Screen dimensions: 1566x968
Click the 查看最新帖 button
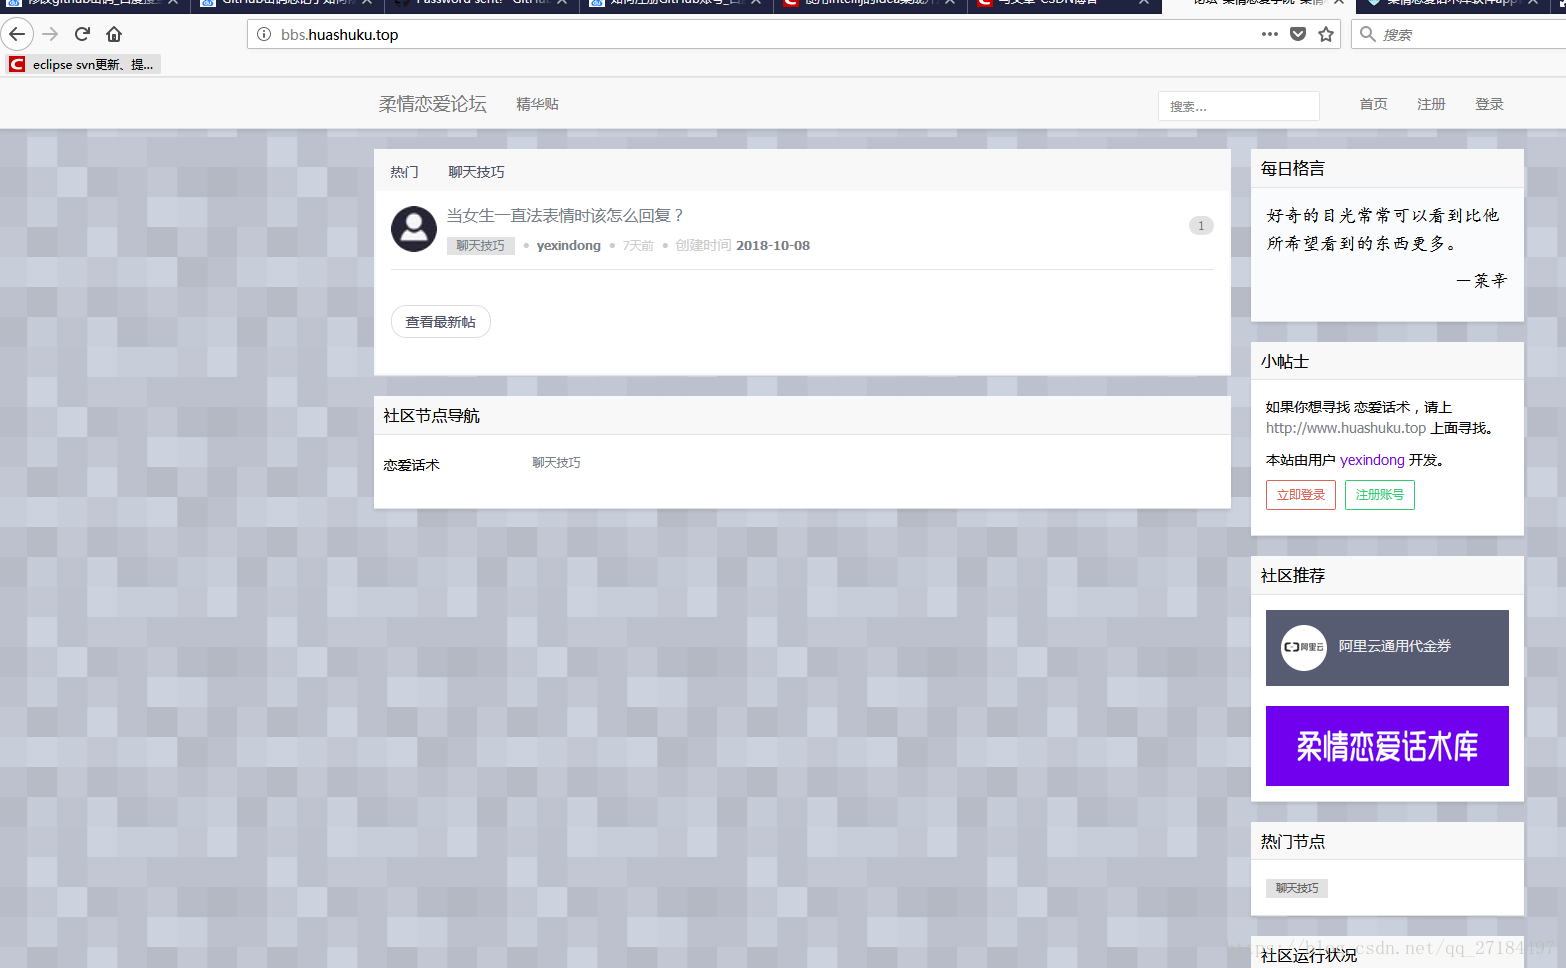pyautogui.click(x=441, y=322)
